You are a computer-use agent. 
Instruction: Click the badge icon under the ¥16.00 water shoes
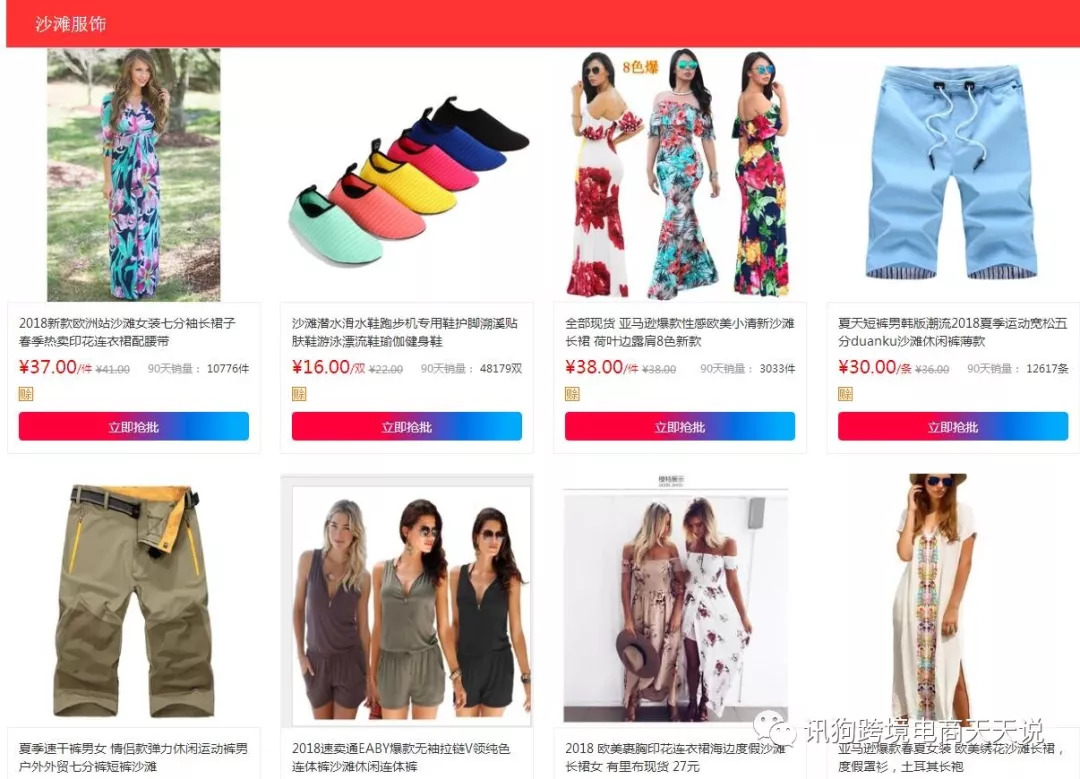(x=299, y=394)
